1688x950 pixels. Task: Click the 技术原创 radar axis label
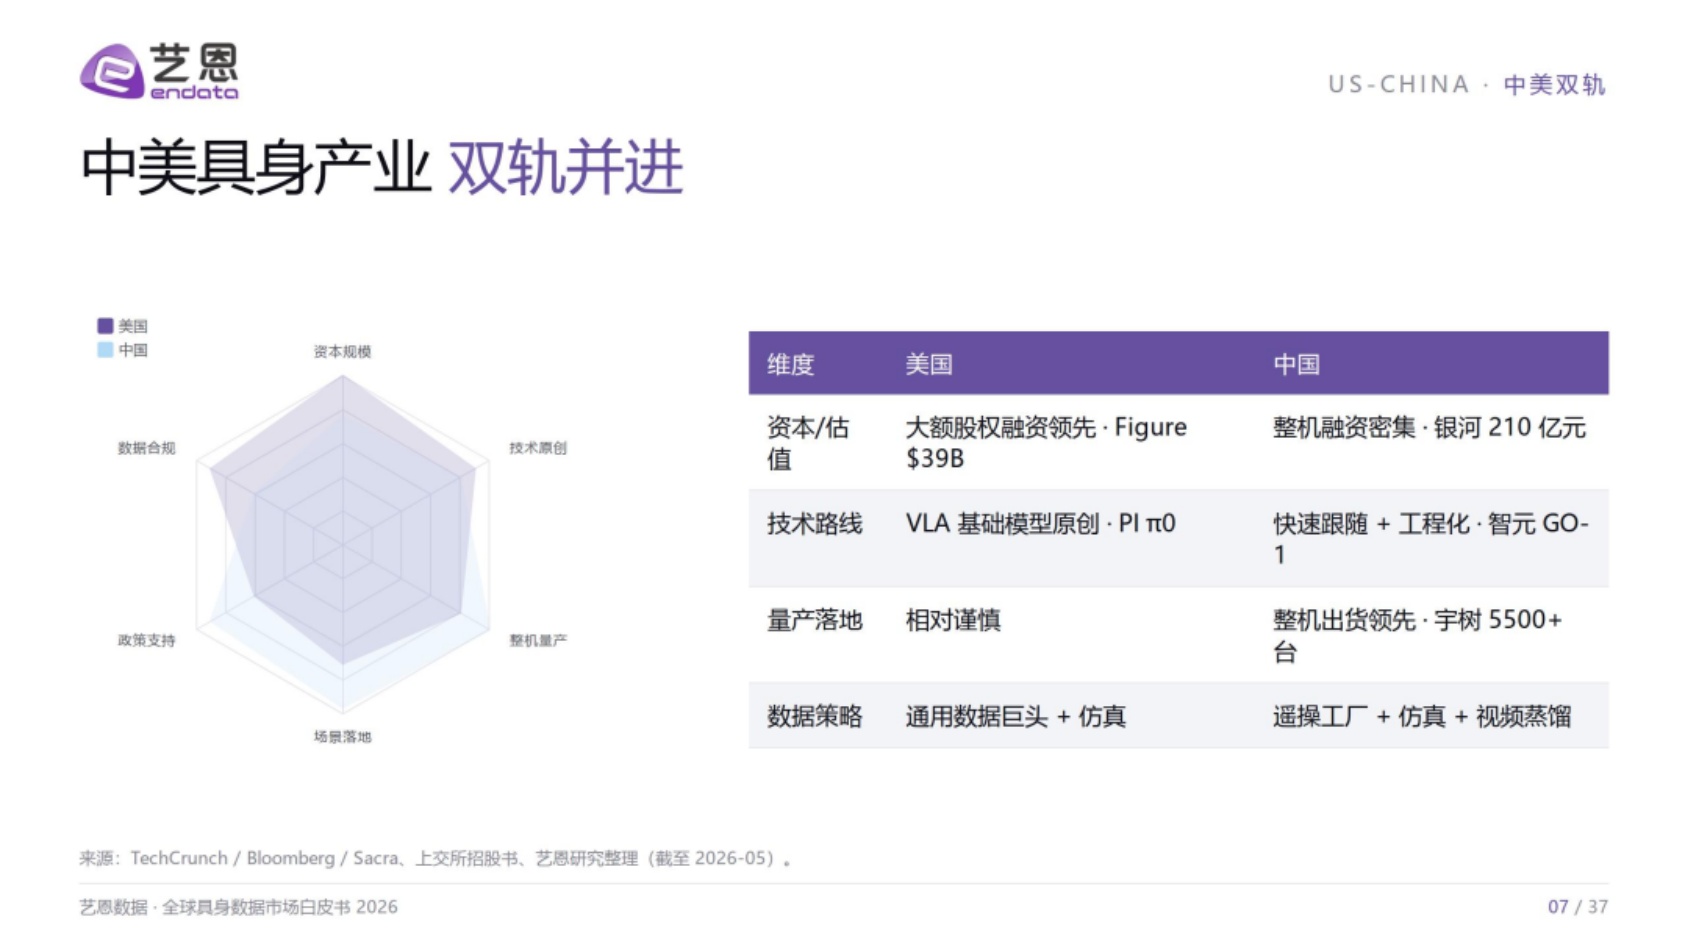pos(538,448)
